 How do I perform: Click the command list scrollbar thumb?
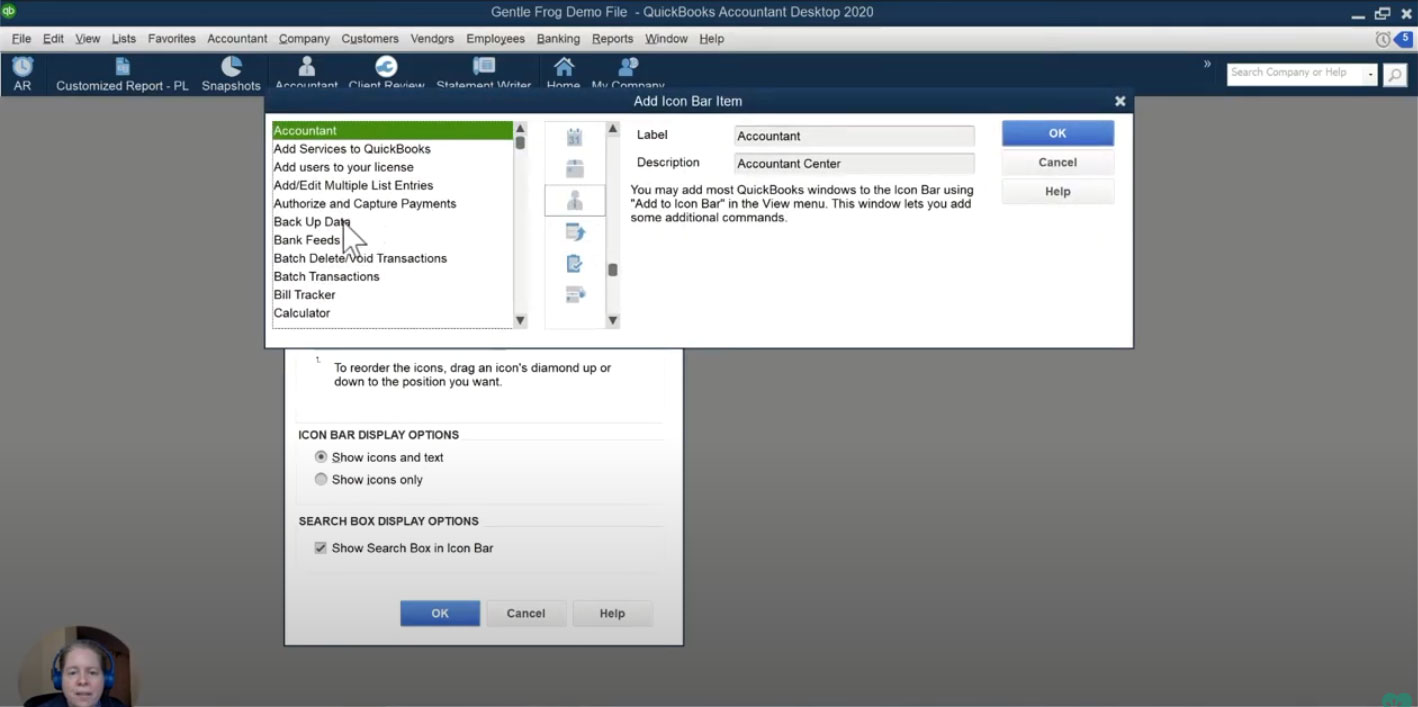tap(520, 142)
